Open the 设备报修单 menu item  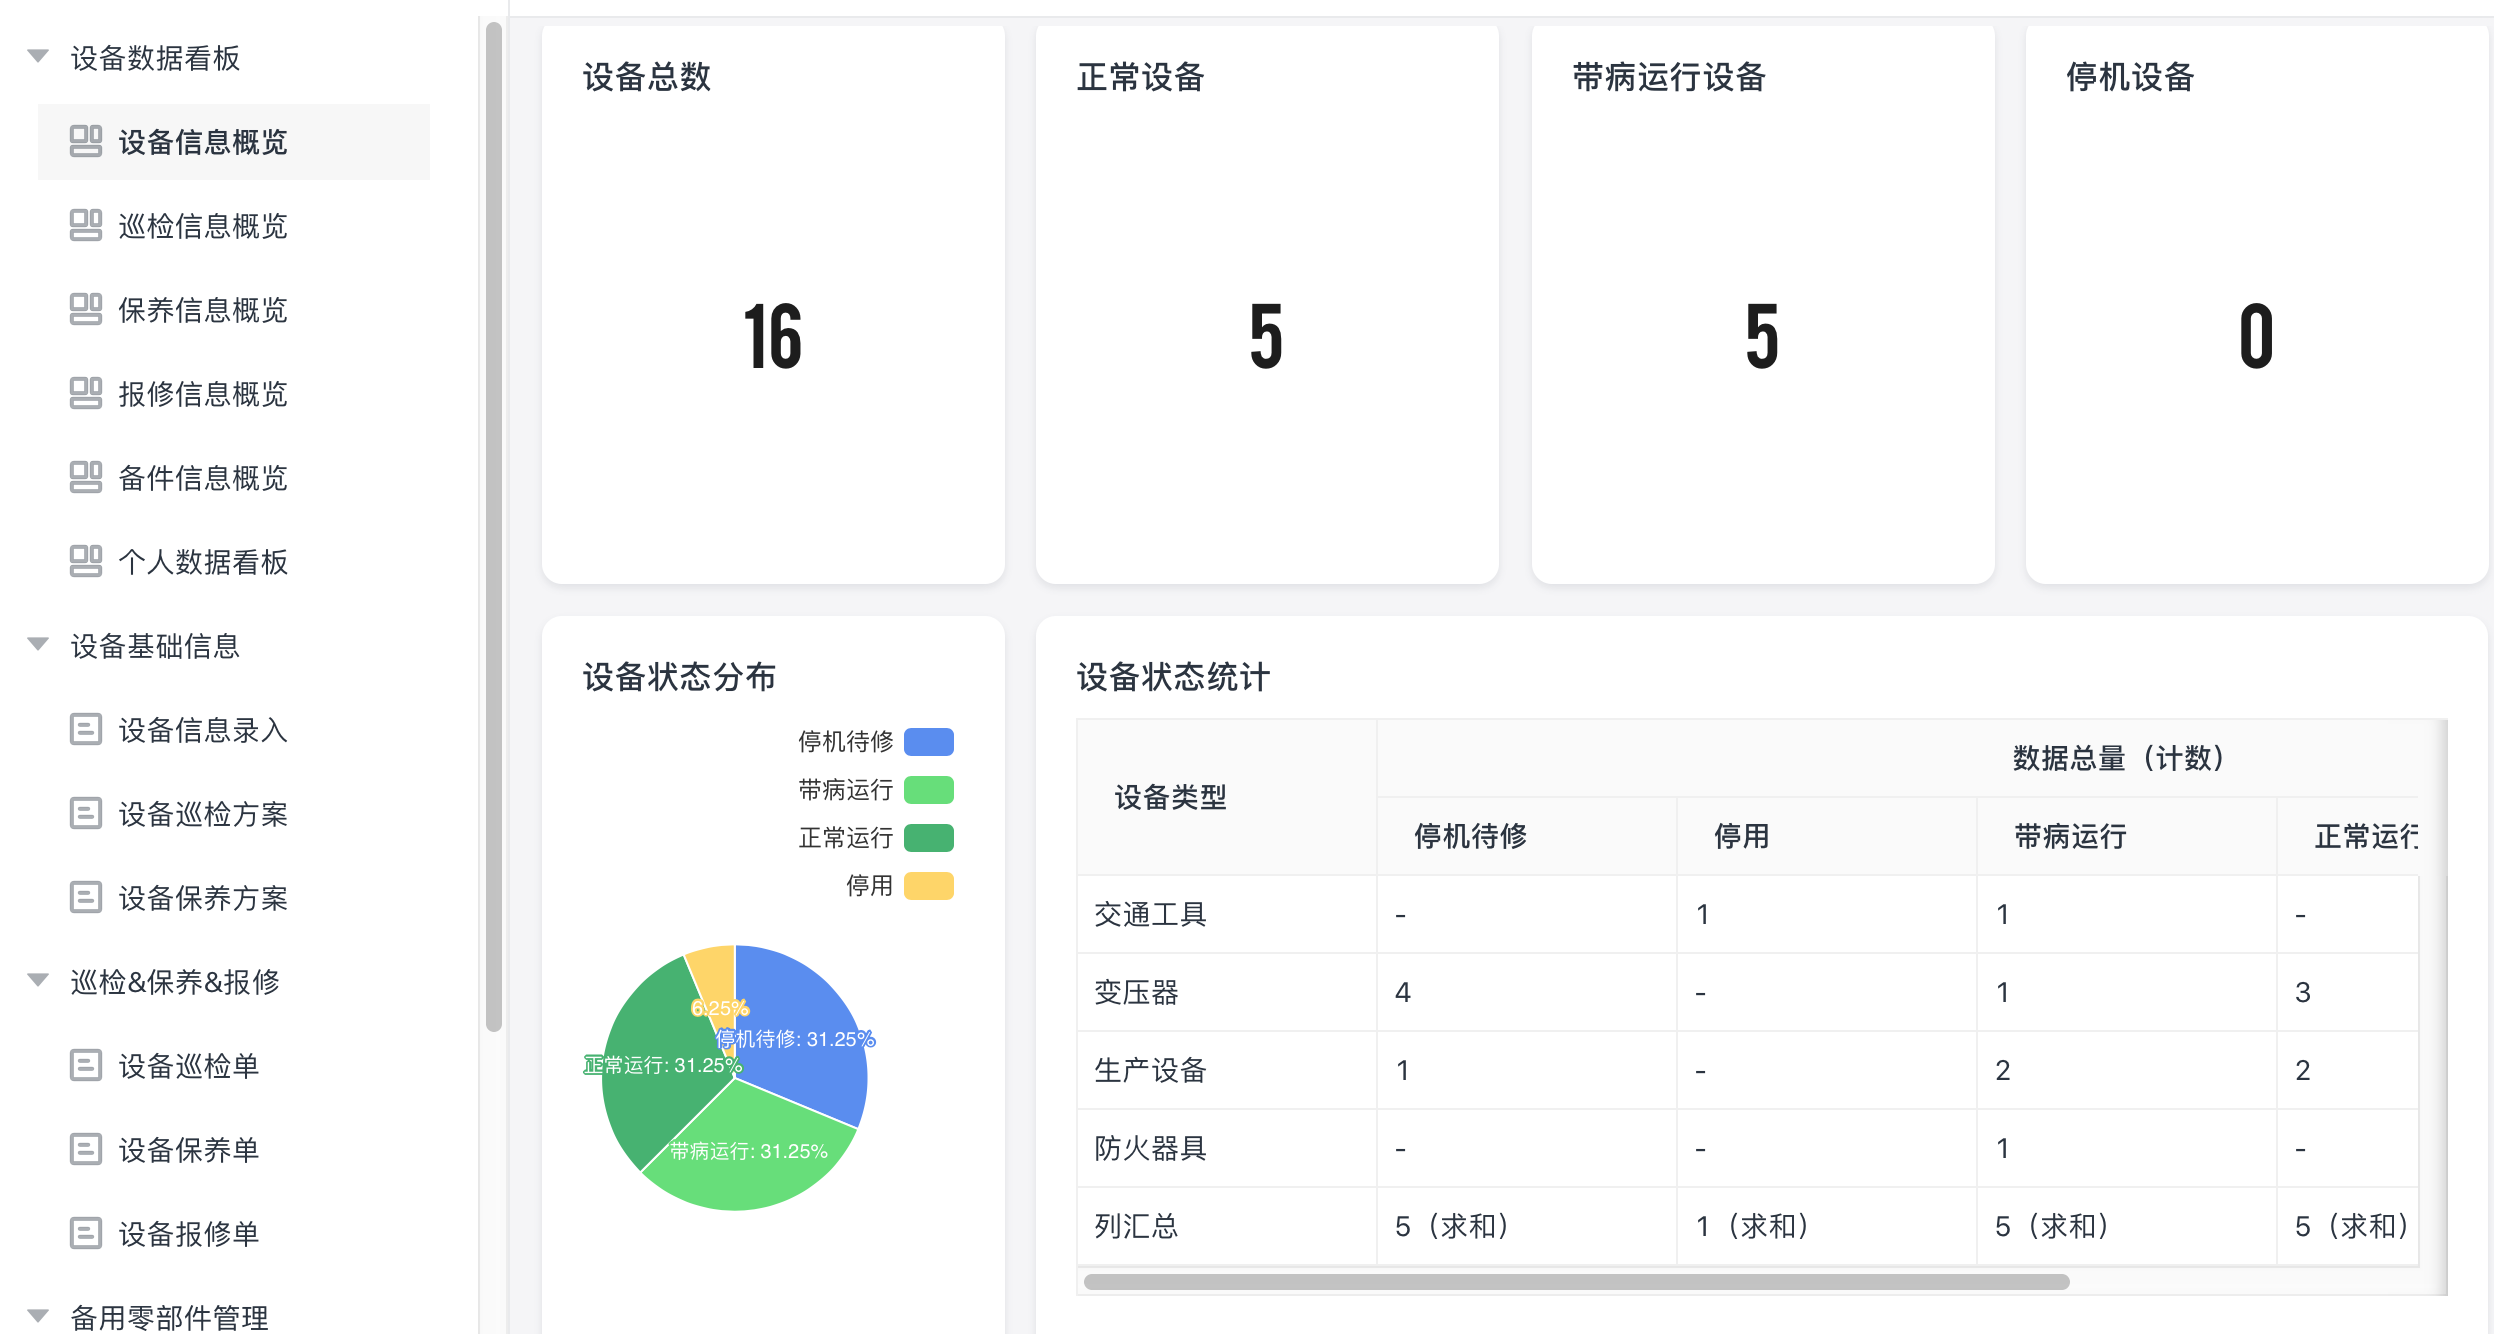pyautogui.click(x=188, y=1234)
